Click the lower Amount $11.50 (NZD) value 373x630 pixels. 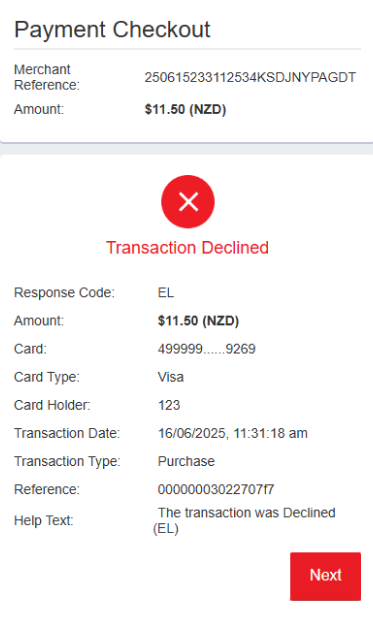[199, 321]
